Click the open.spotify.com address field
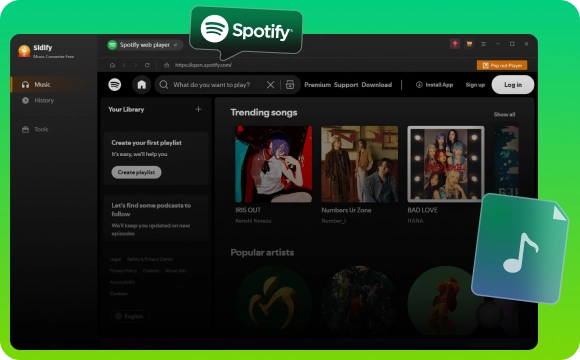This screenshot has width=580, height=360. pos(203,65)
